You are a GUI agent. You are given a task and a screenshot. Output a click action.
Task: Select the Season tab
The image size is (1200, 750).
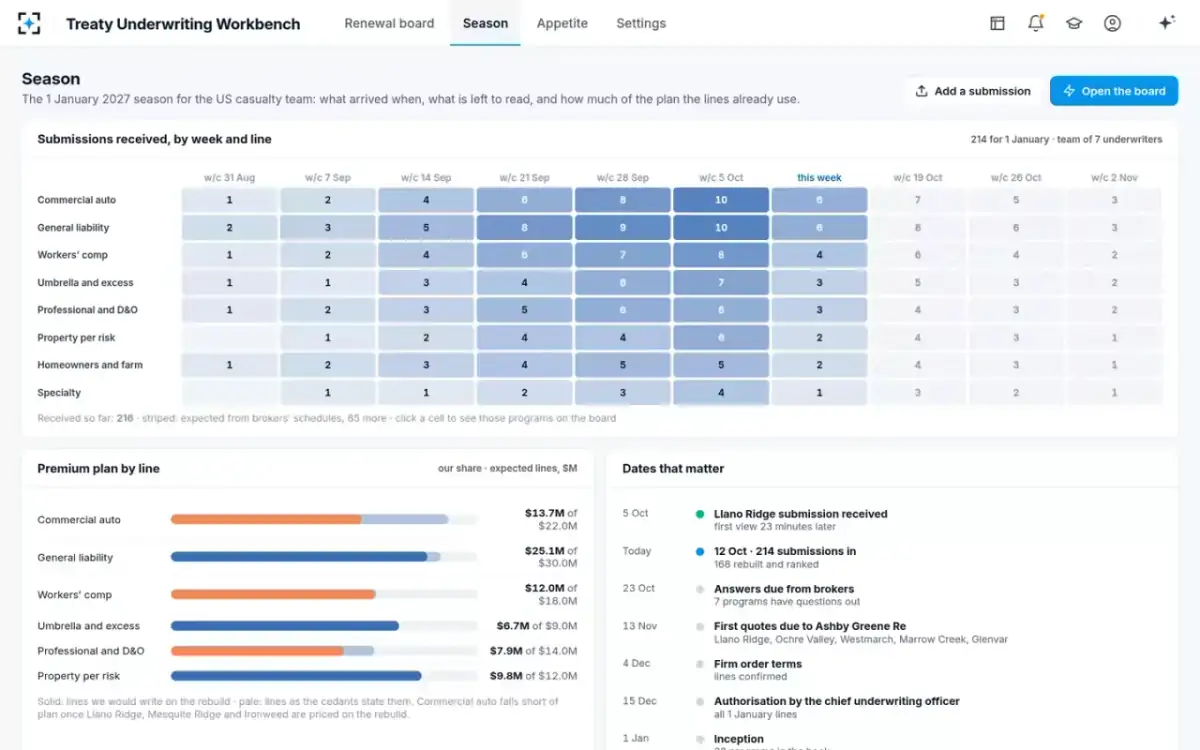point(485,23)
